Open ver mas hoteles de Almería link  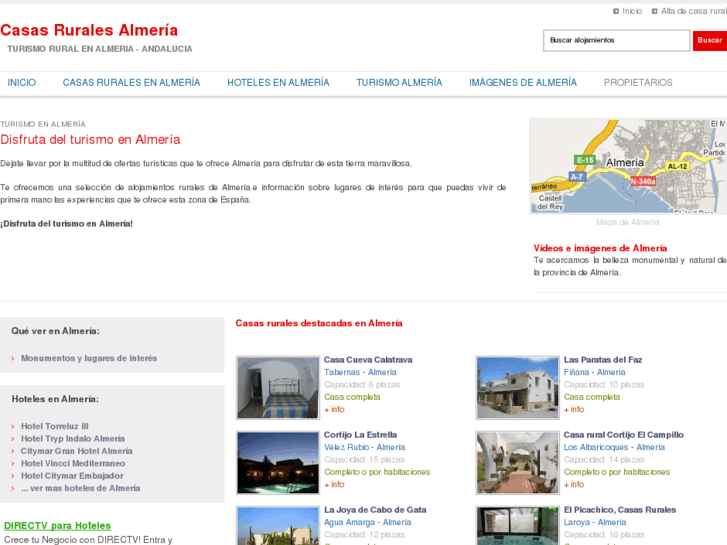(x=80, y=488)
